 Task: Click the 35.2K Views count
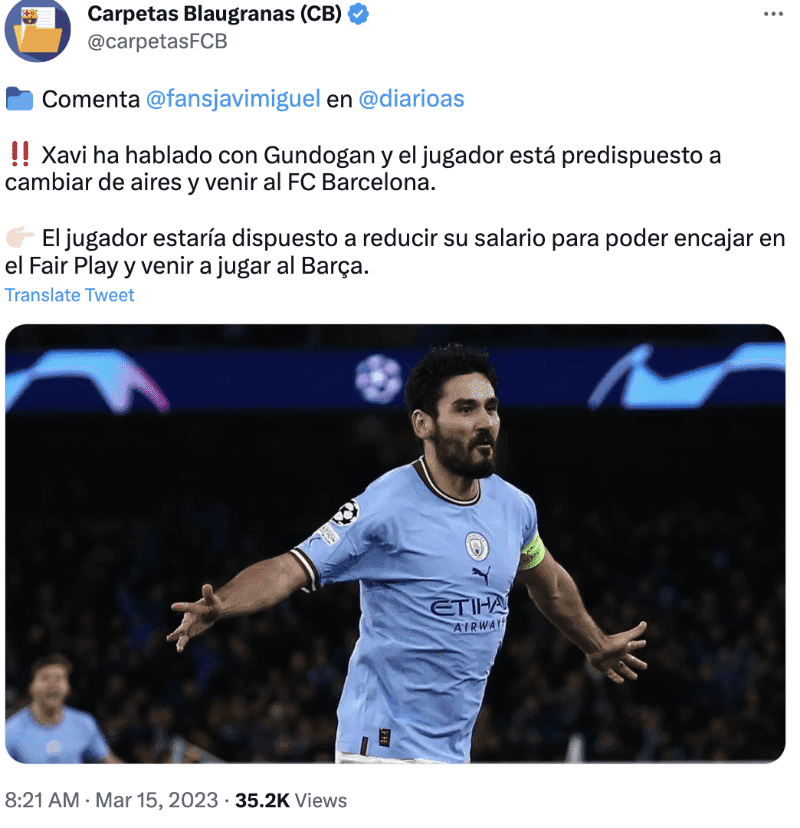coord(291,801)
